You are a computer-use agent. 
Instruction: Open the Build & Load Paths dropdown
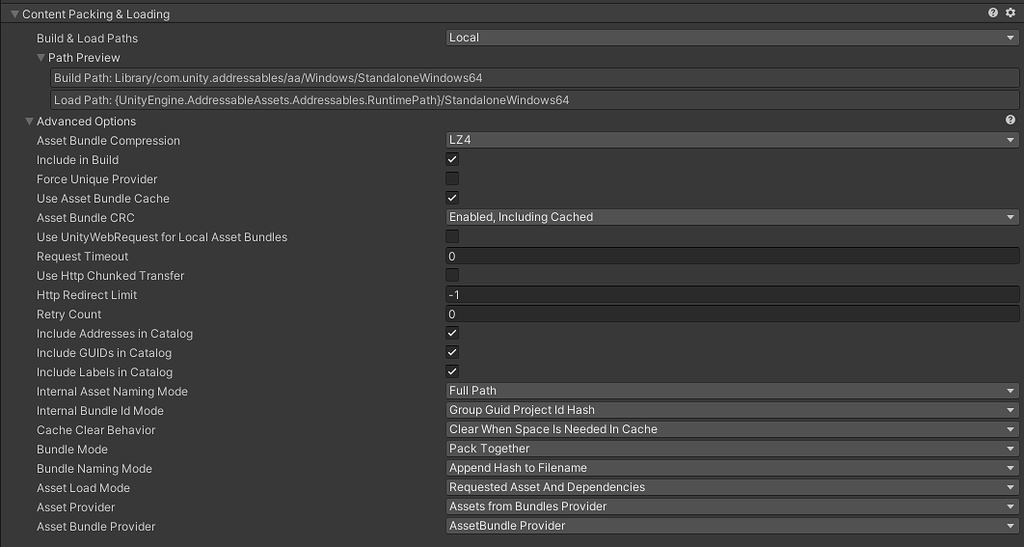pos(732,38)
